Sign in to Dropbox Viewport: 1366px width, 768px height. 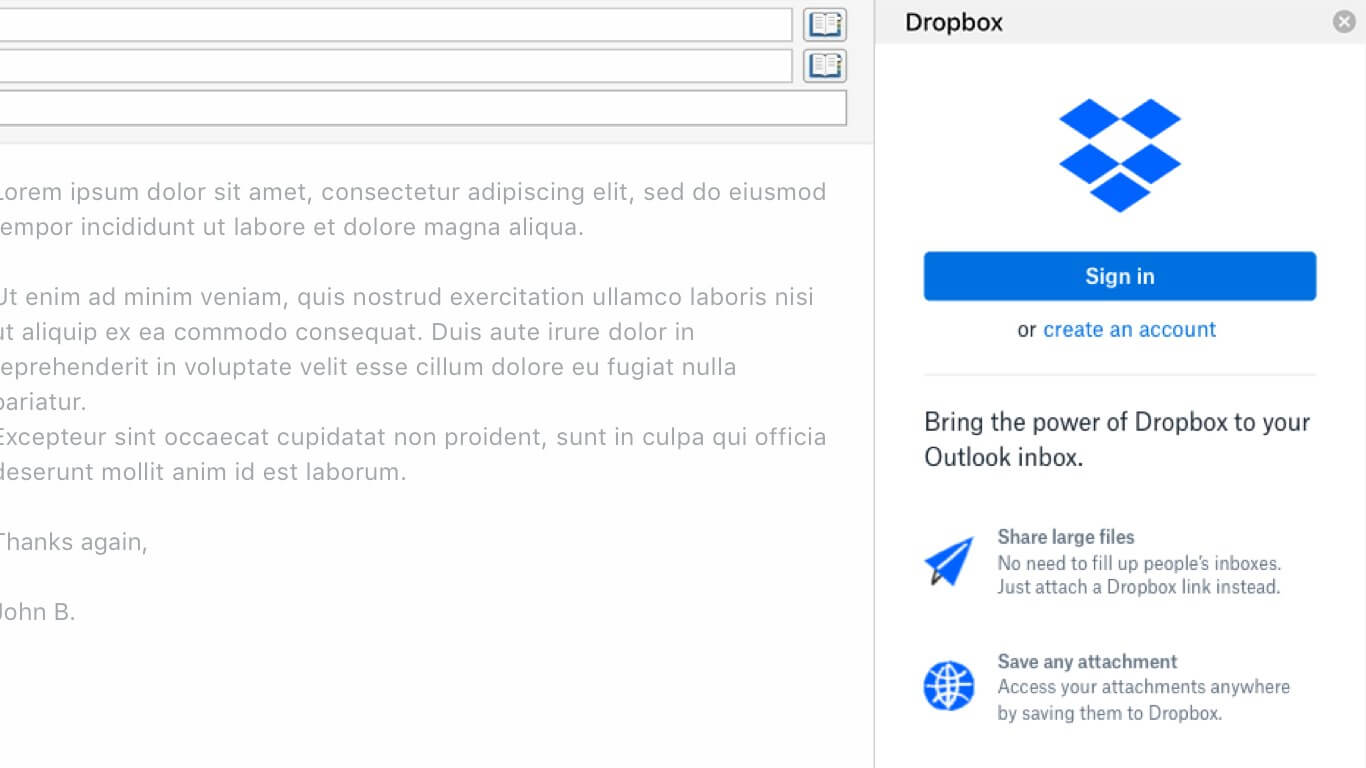point(1120,276)
